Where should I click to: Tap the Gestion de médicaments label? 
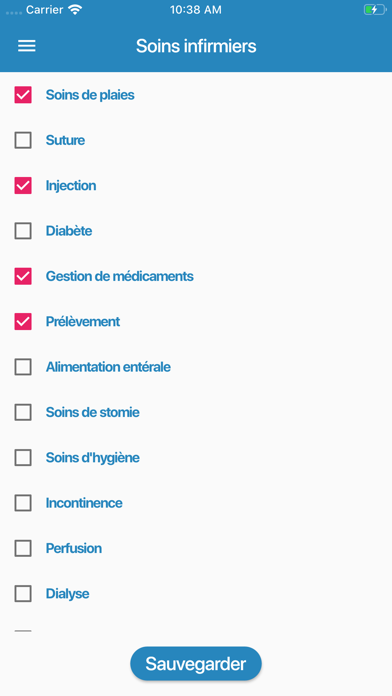(x=120, y=276)
